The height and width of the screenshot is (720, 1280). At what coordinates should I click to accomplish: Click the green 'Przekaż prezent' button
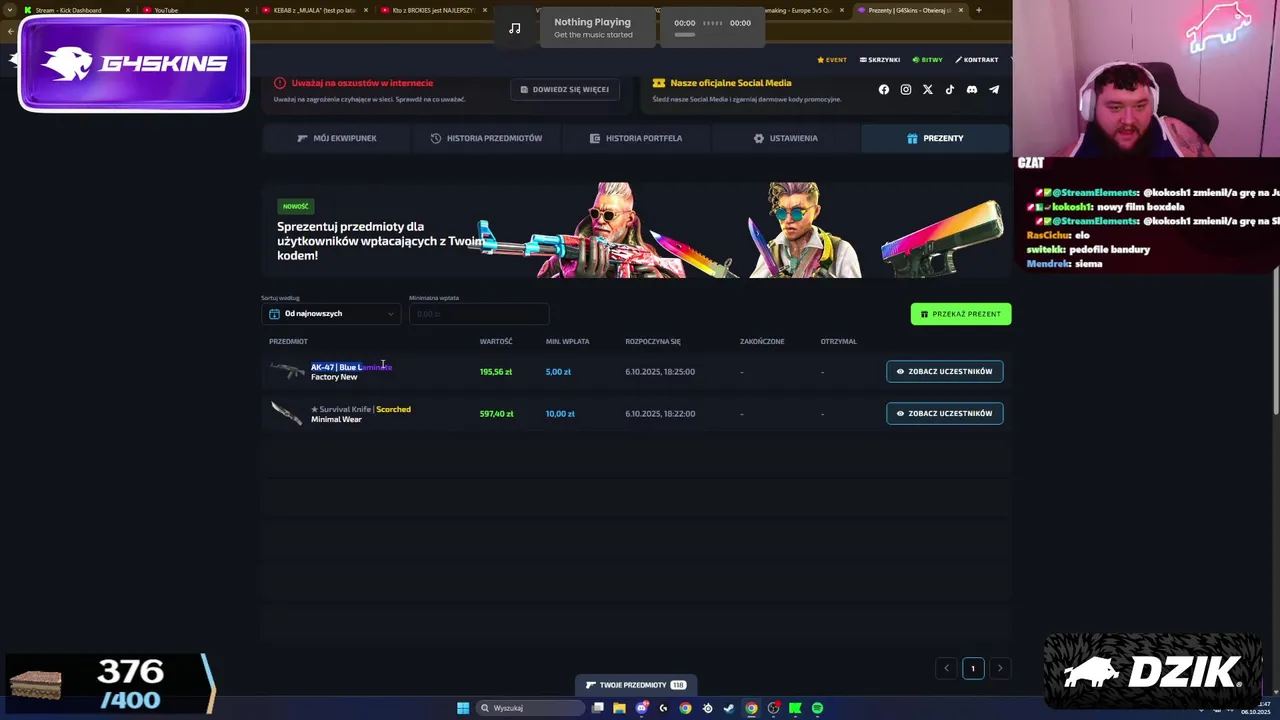[961, 314]
